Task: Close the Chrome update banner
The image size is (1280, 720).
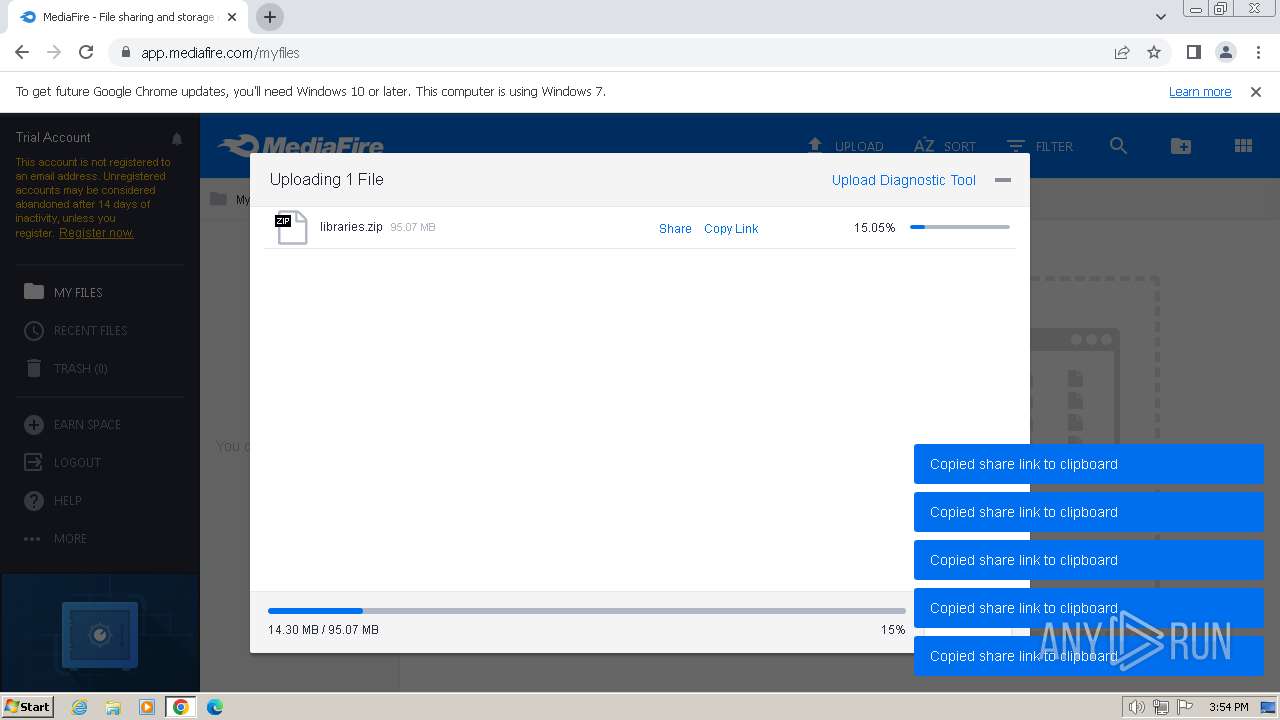Action: click(1256, 92)
